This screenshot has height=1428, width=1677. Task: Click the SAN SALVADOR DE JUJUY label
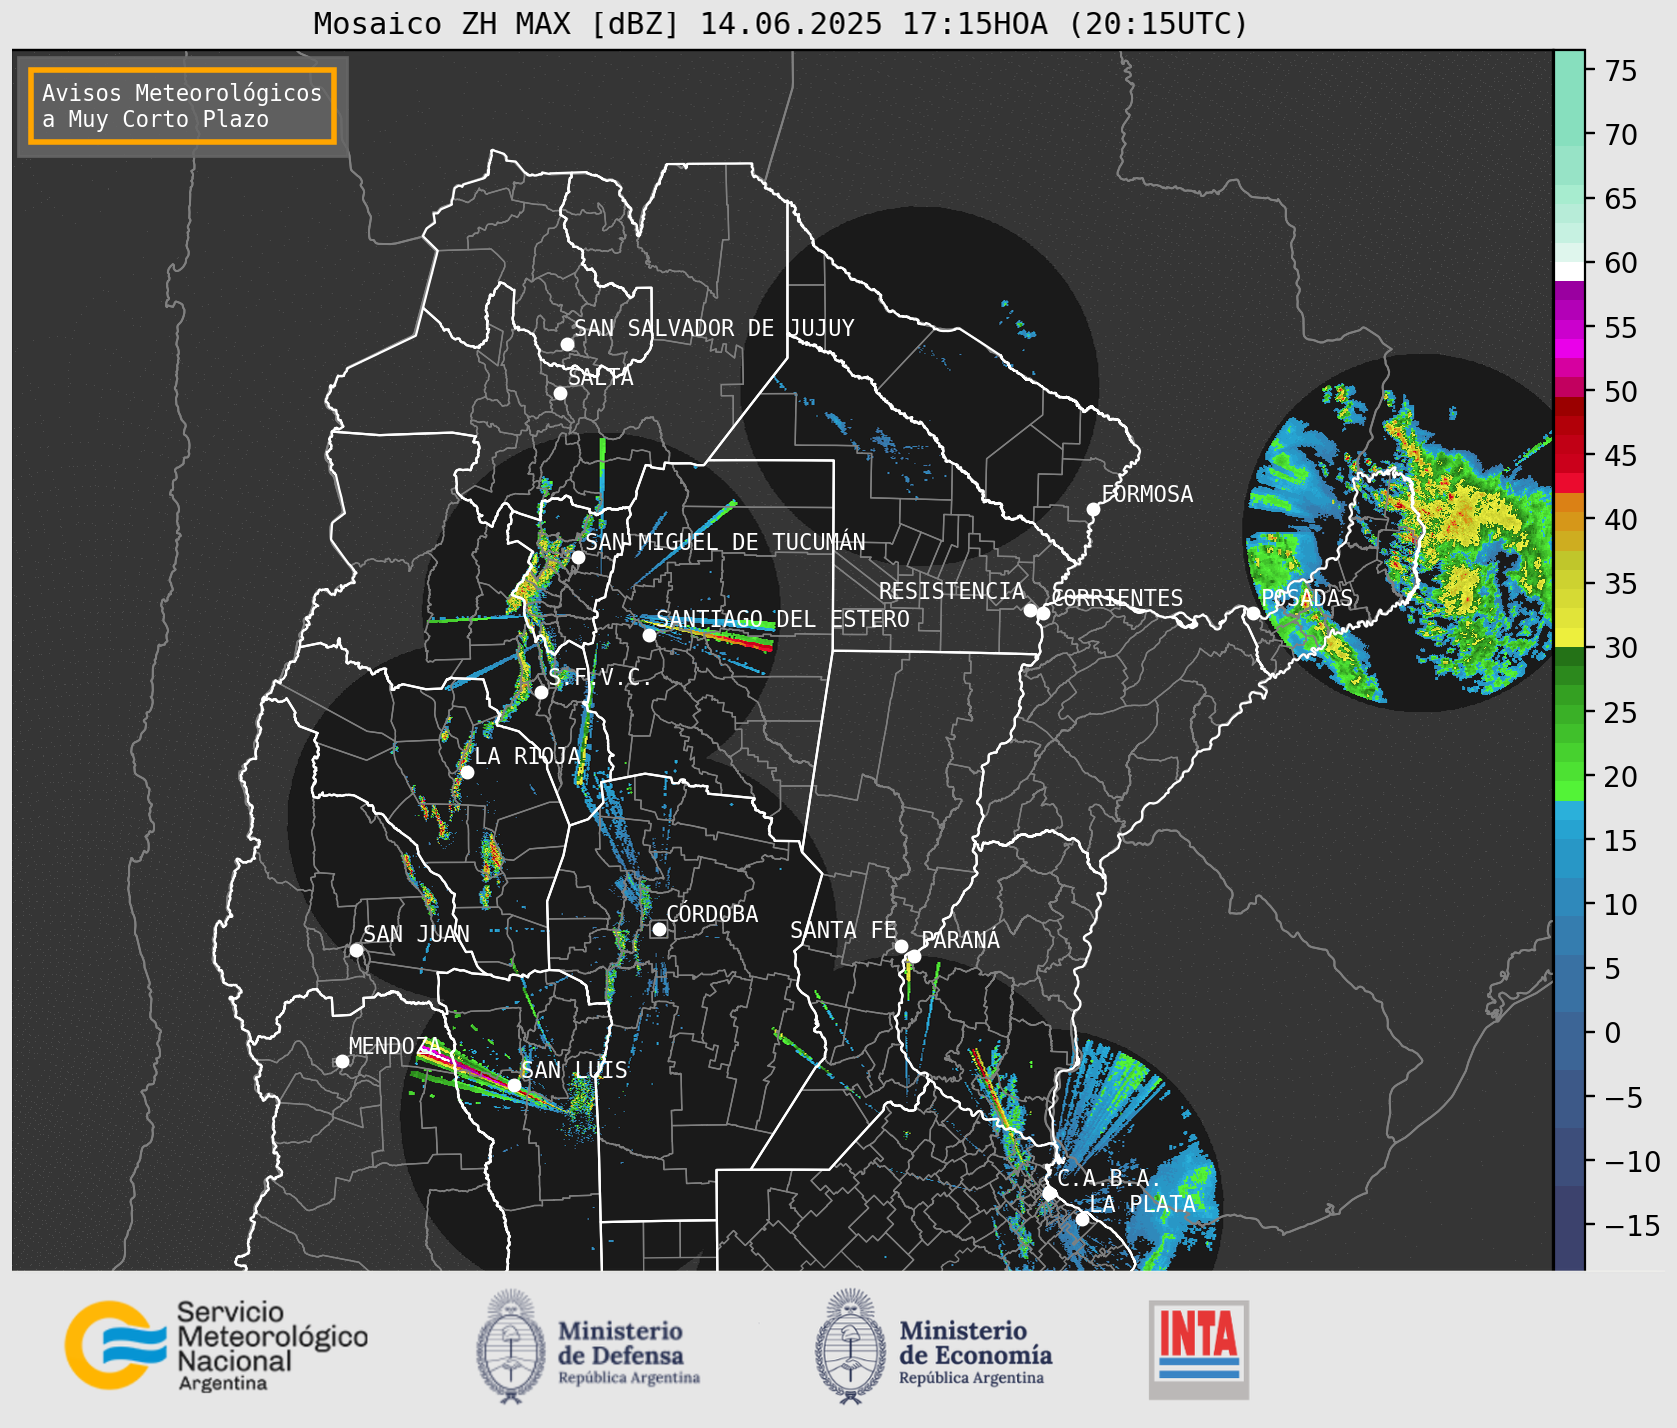pyautogui.click(x=714, y=328)
